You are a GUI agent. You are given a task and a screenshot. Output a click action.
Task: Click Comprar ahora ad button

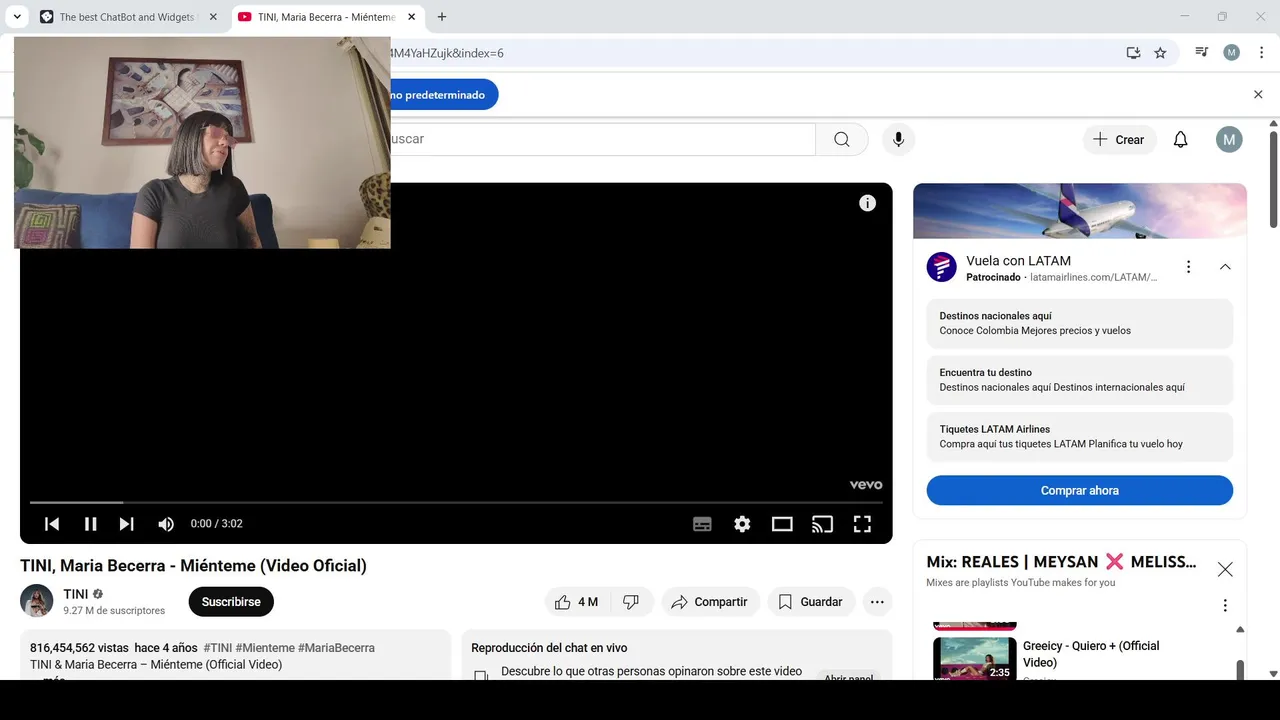[x=1080, y=490]
